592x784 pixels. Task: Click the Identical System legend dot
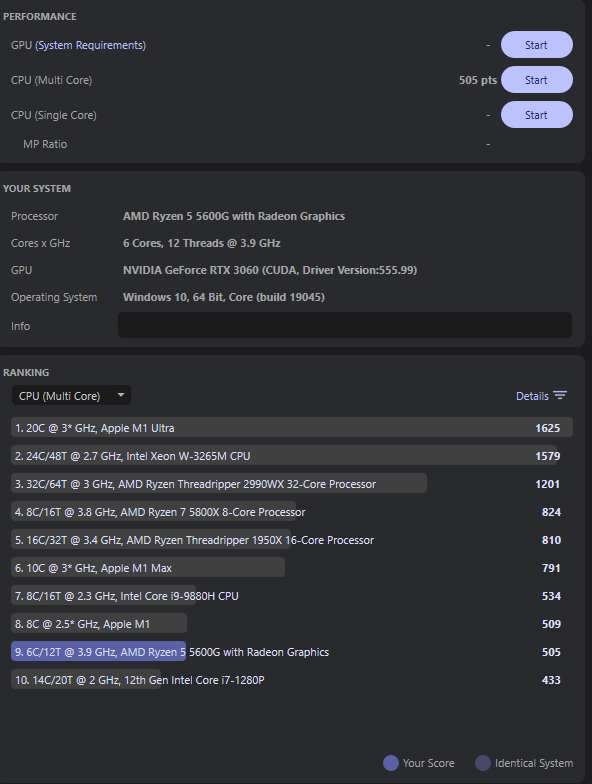(482, 763)
